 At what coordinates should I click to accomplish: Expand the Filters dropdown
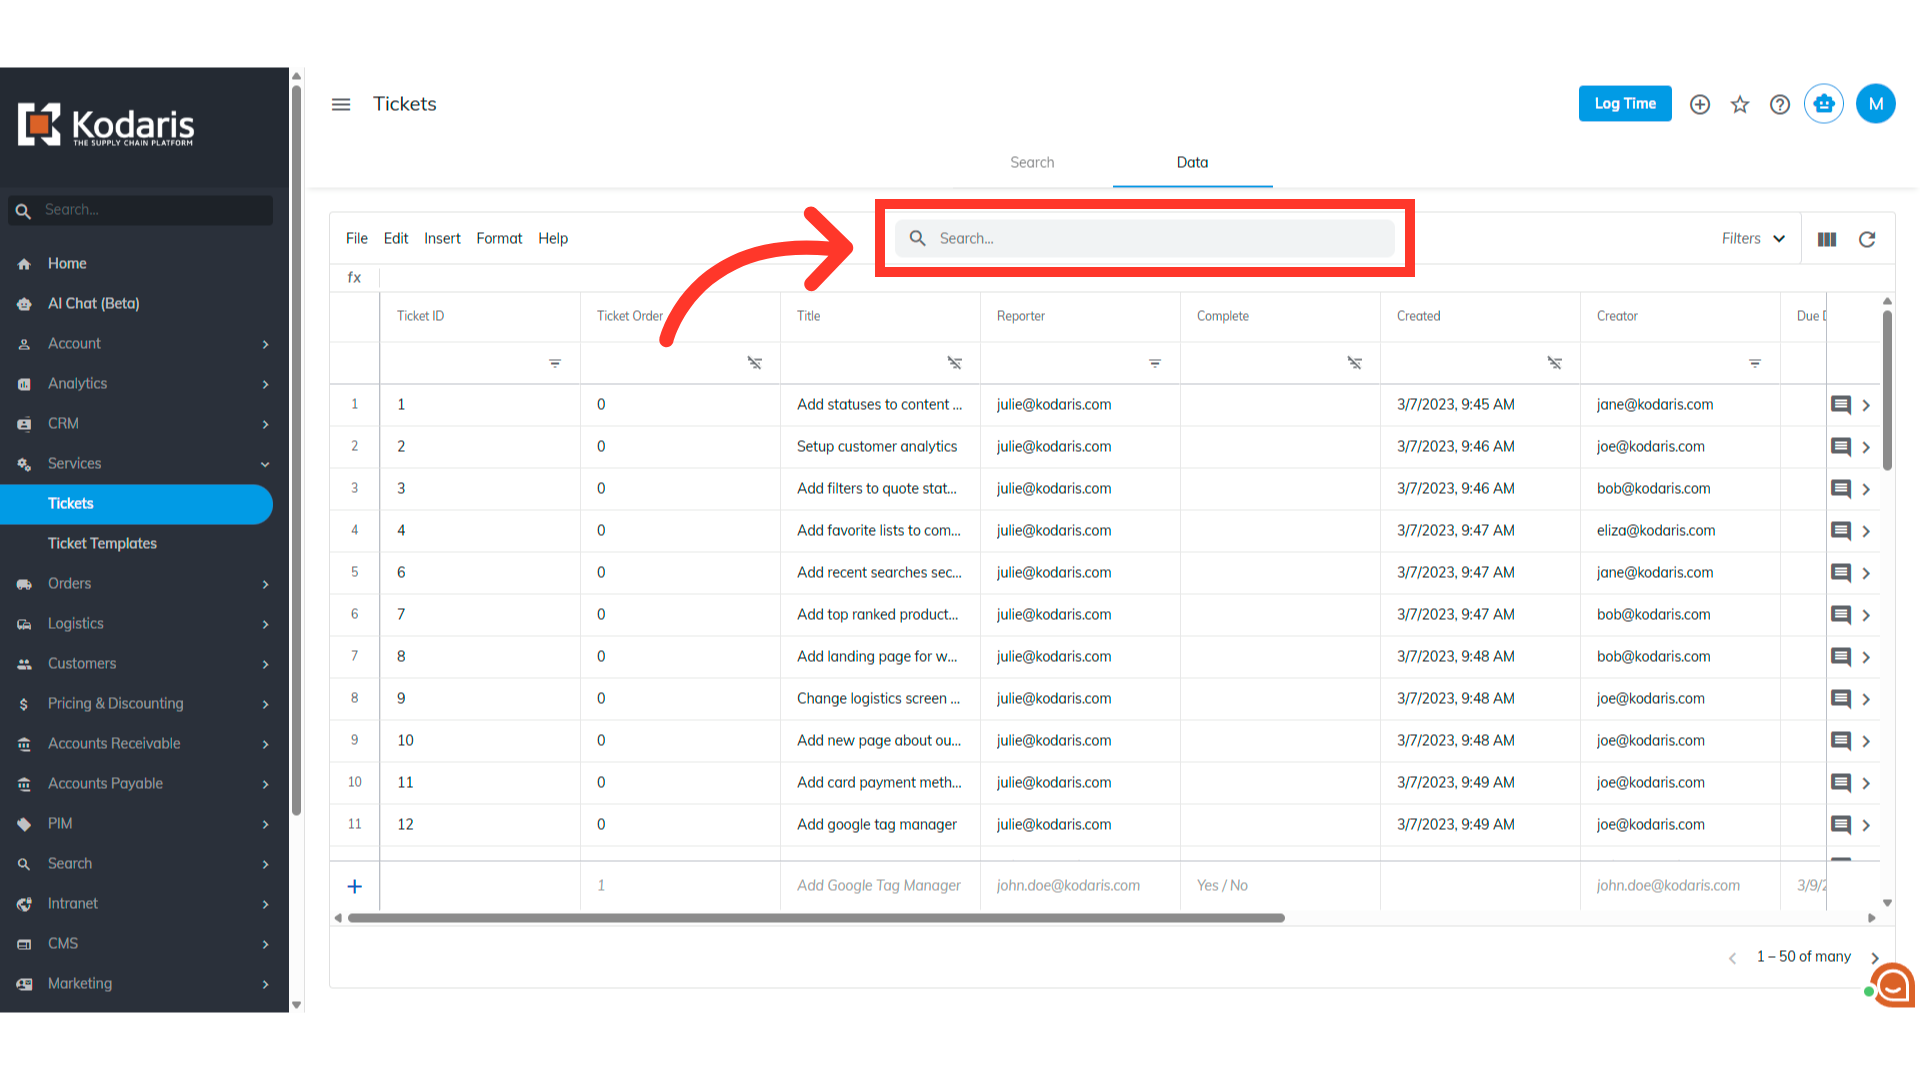pos(1753,238)
